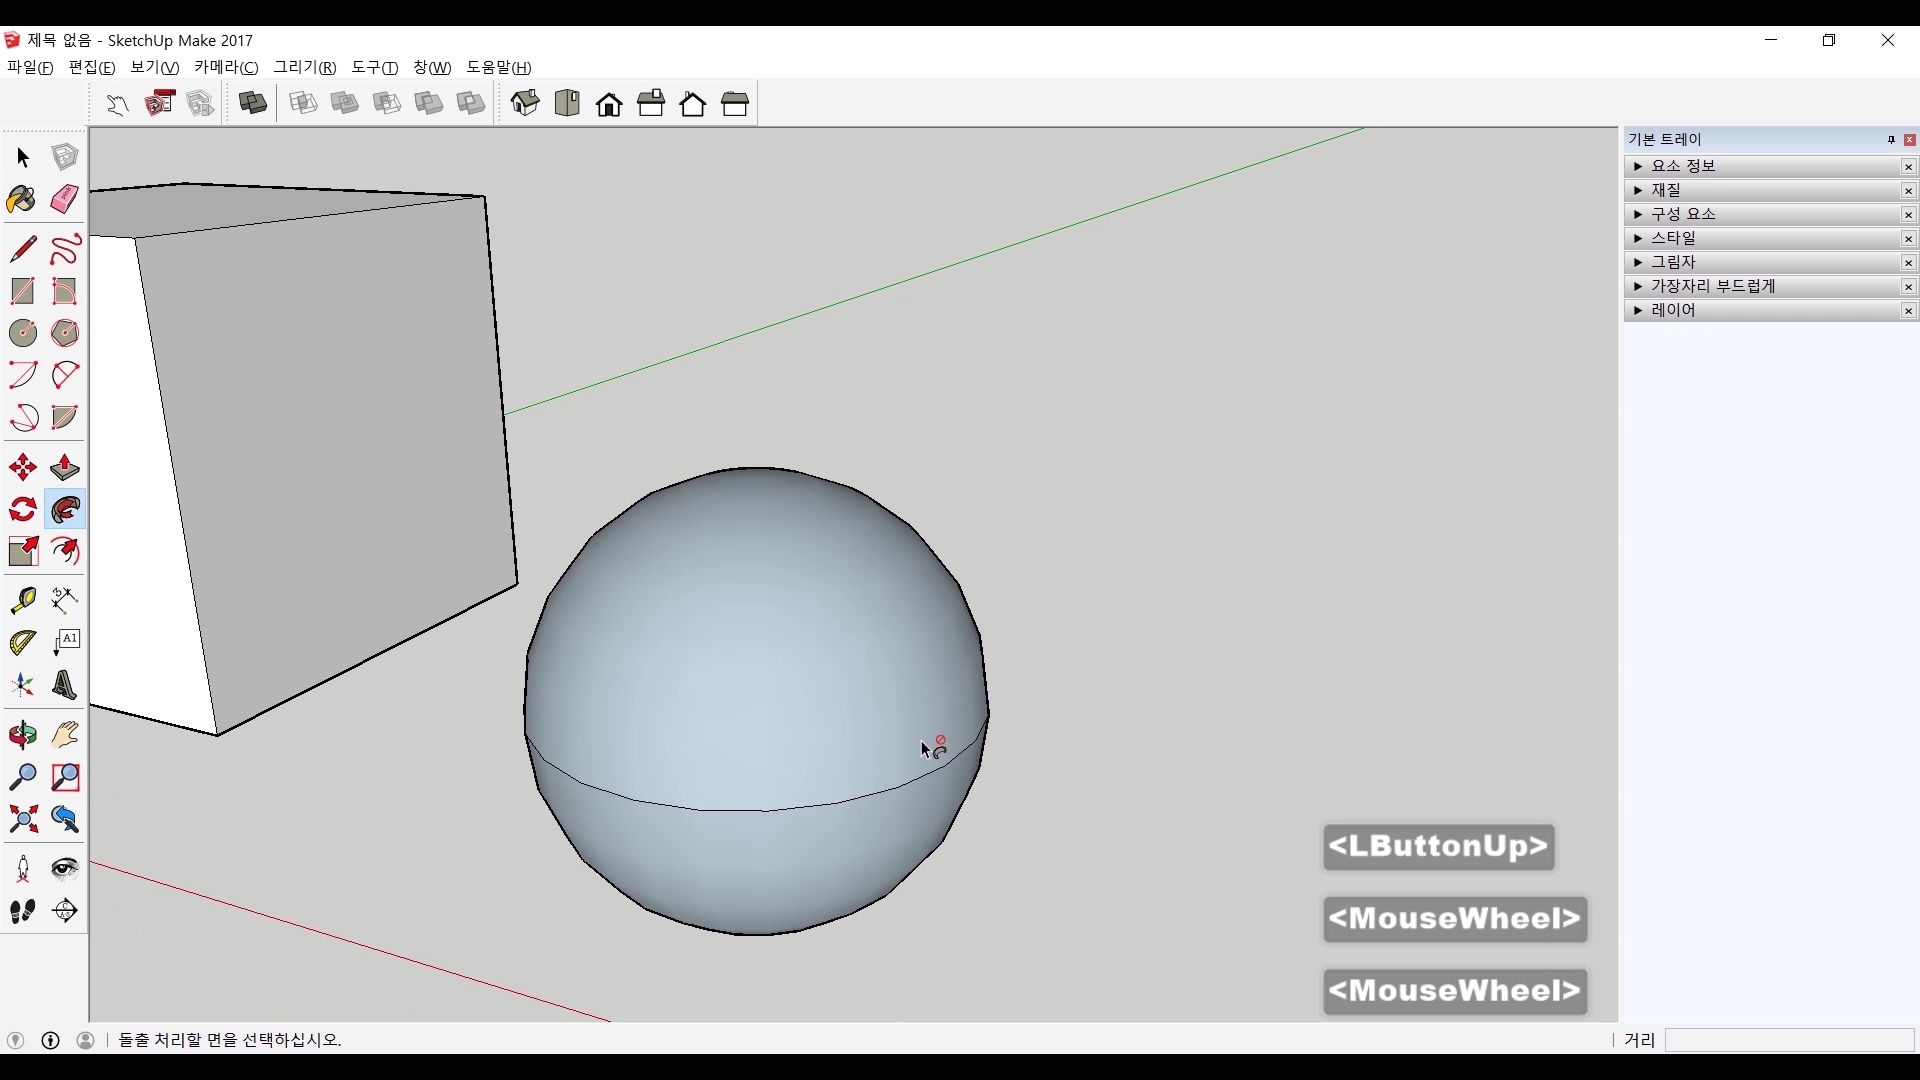
Task: Activate the Orbit camera tool
Action: click(x=23, y=735)
